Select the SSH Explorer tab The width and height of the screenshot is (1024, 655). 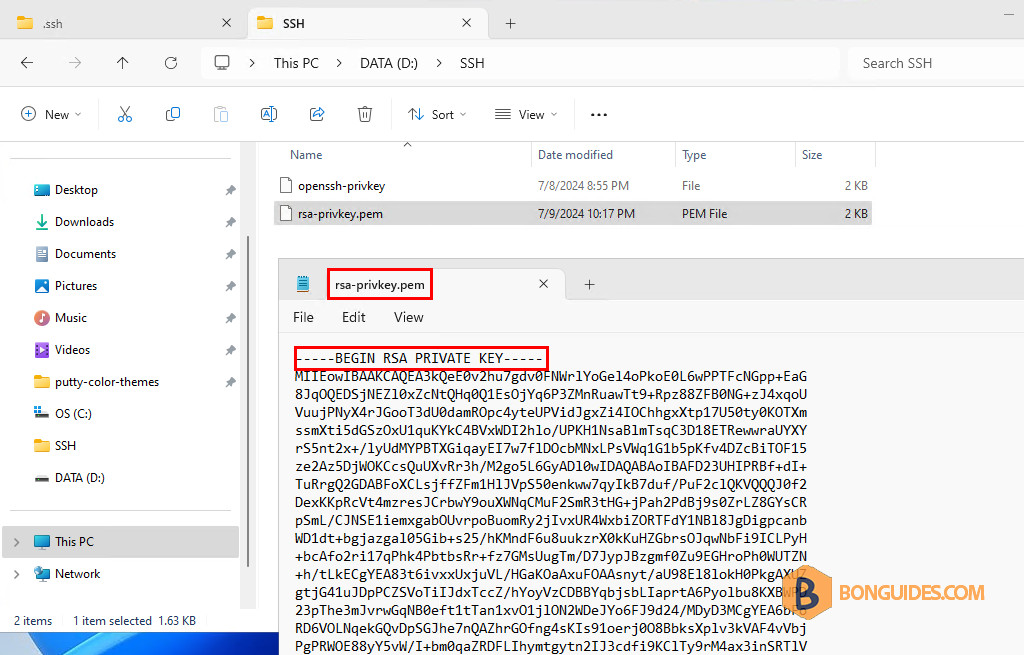click(x=368, y=24)
